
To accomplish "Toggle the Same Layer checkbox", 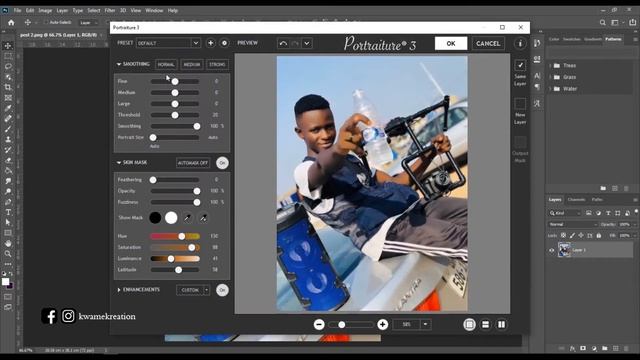I will coord(520,65).
